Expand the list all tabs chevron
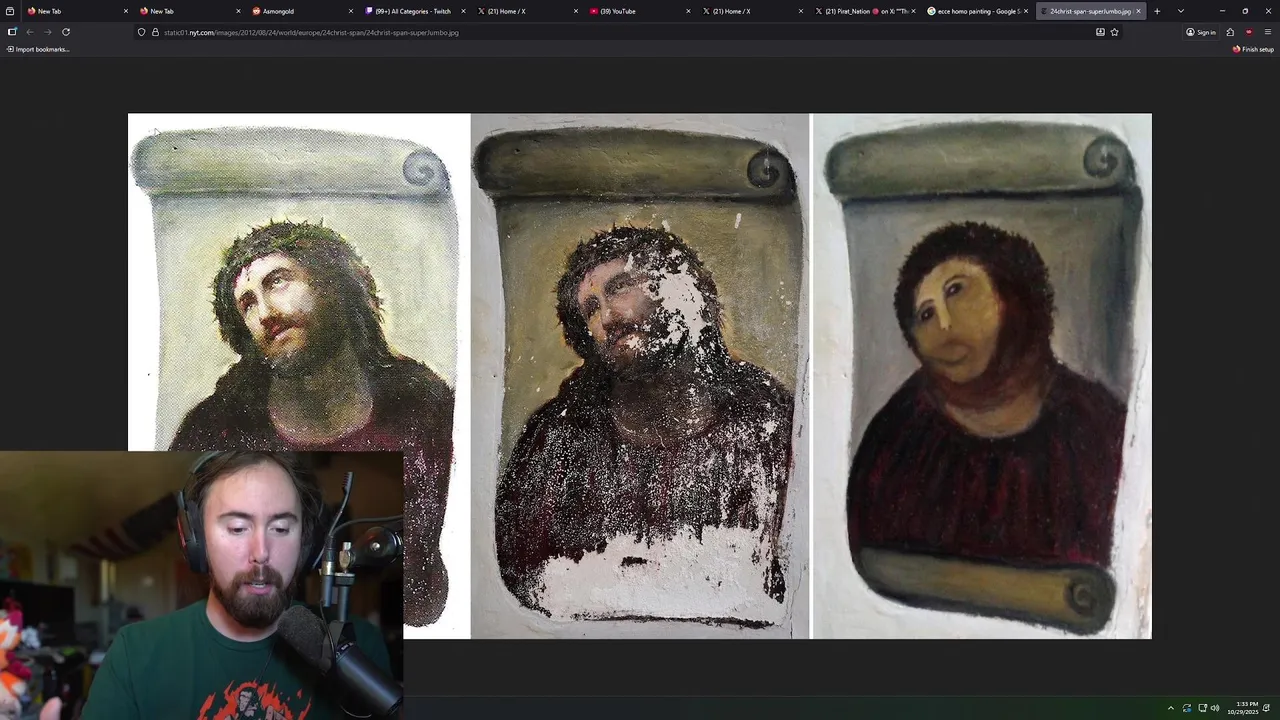The width and height of the screenshot is (1280, 720). tap(1181, 11)
